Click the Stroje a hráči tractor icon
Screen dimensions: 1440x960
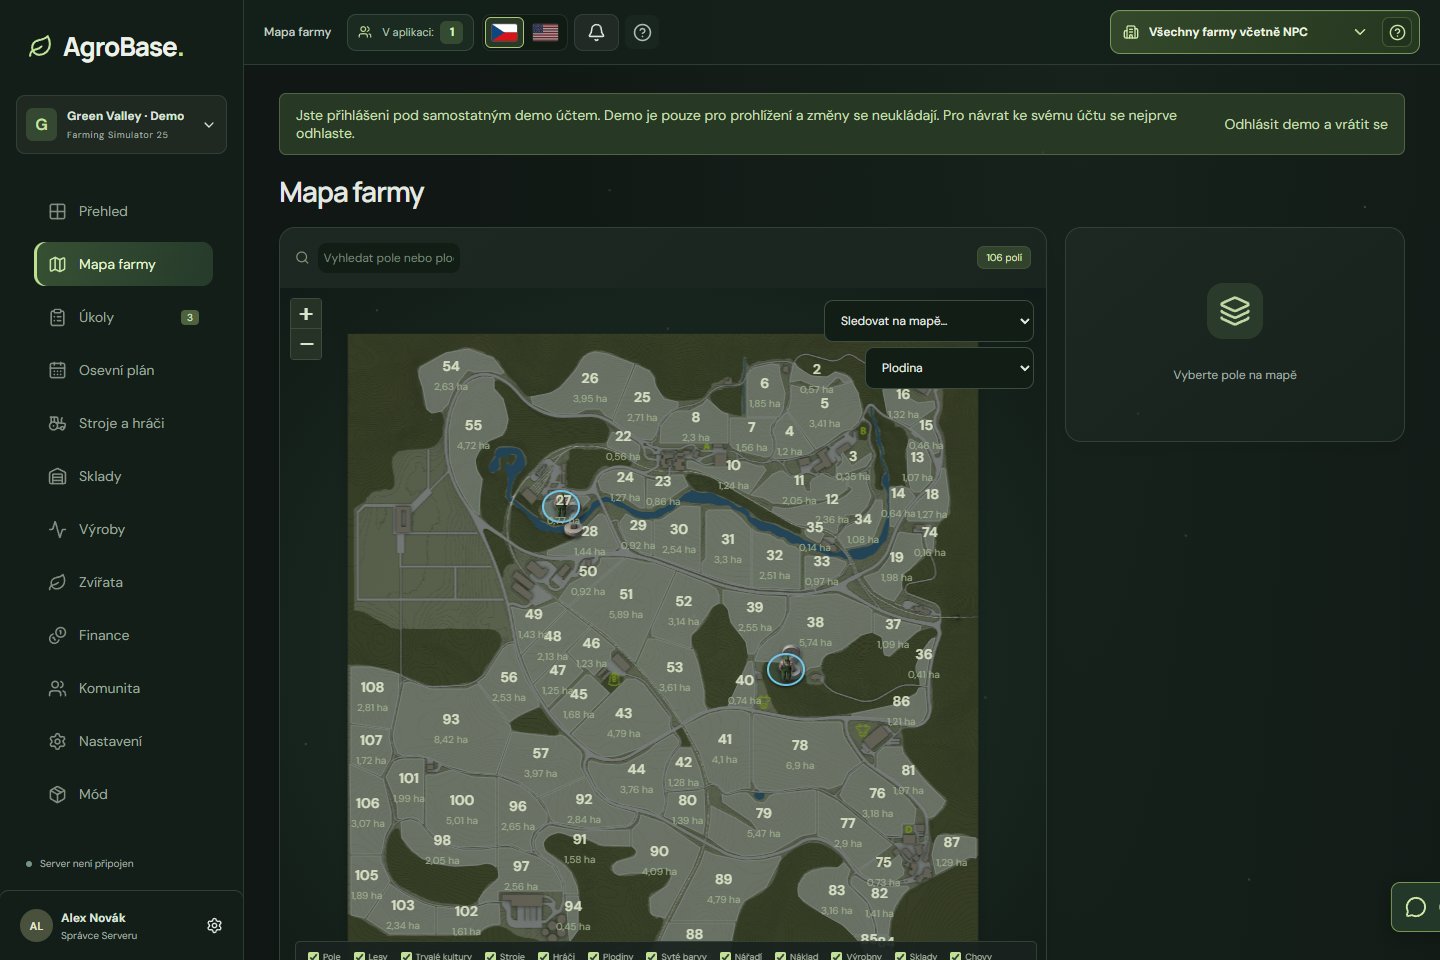57,423
